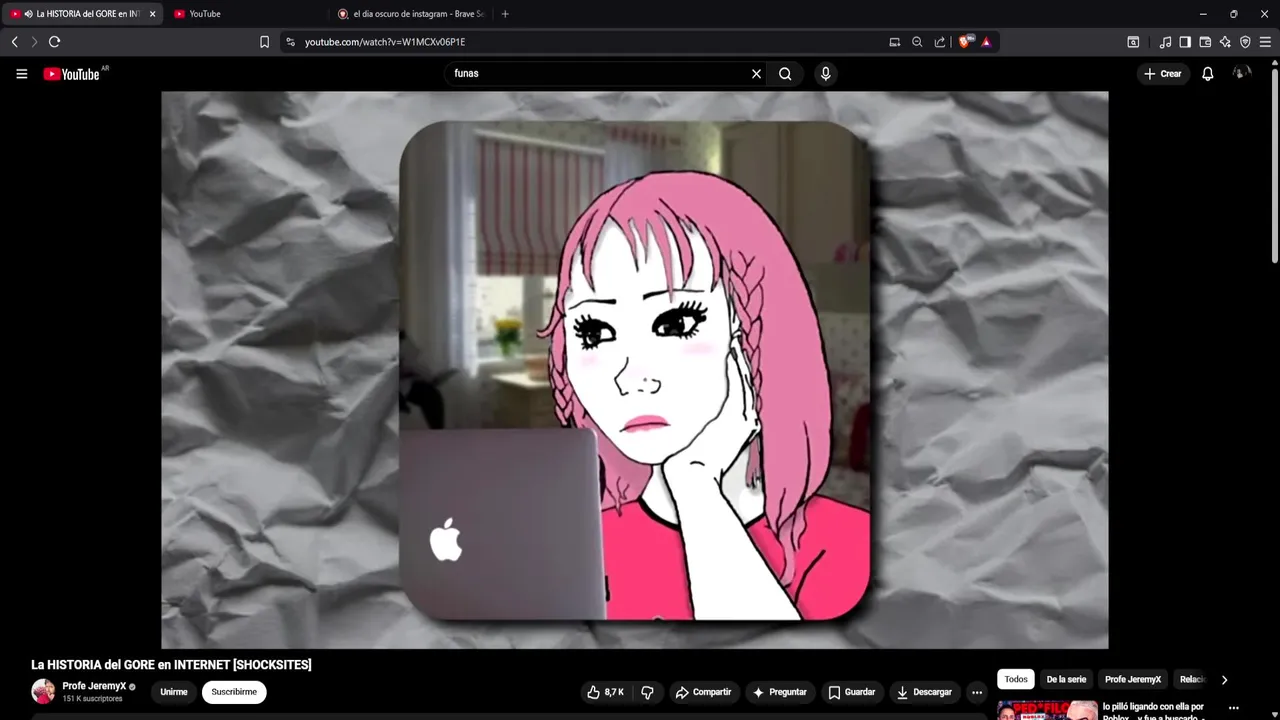Dislike the video
The width and height of the screenshot is (1280, 720).
point(647,692)
